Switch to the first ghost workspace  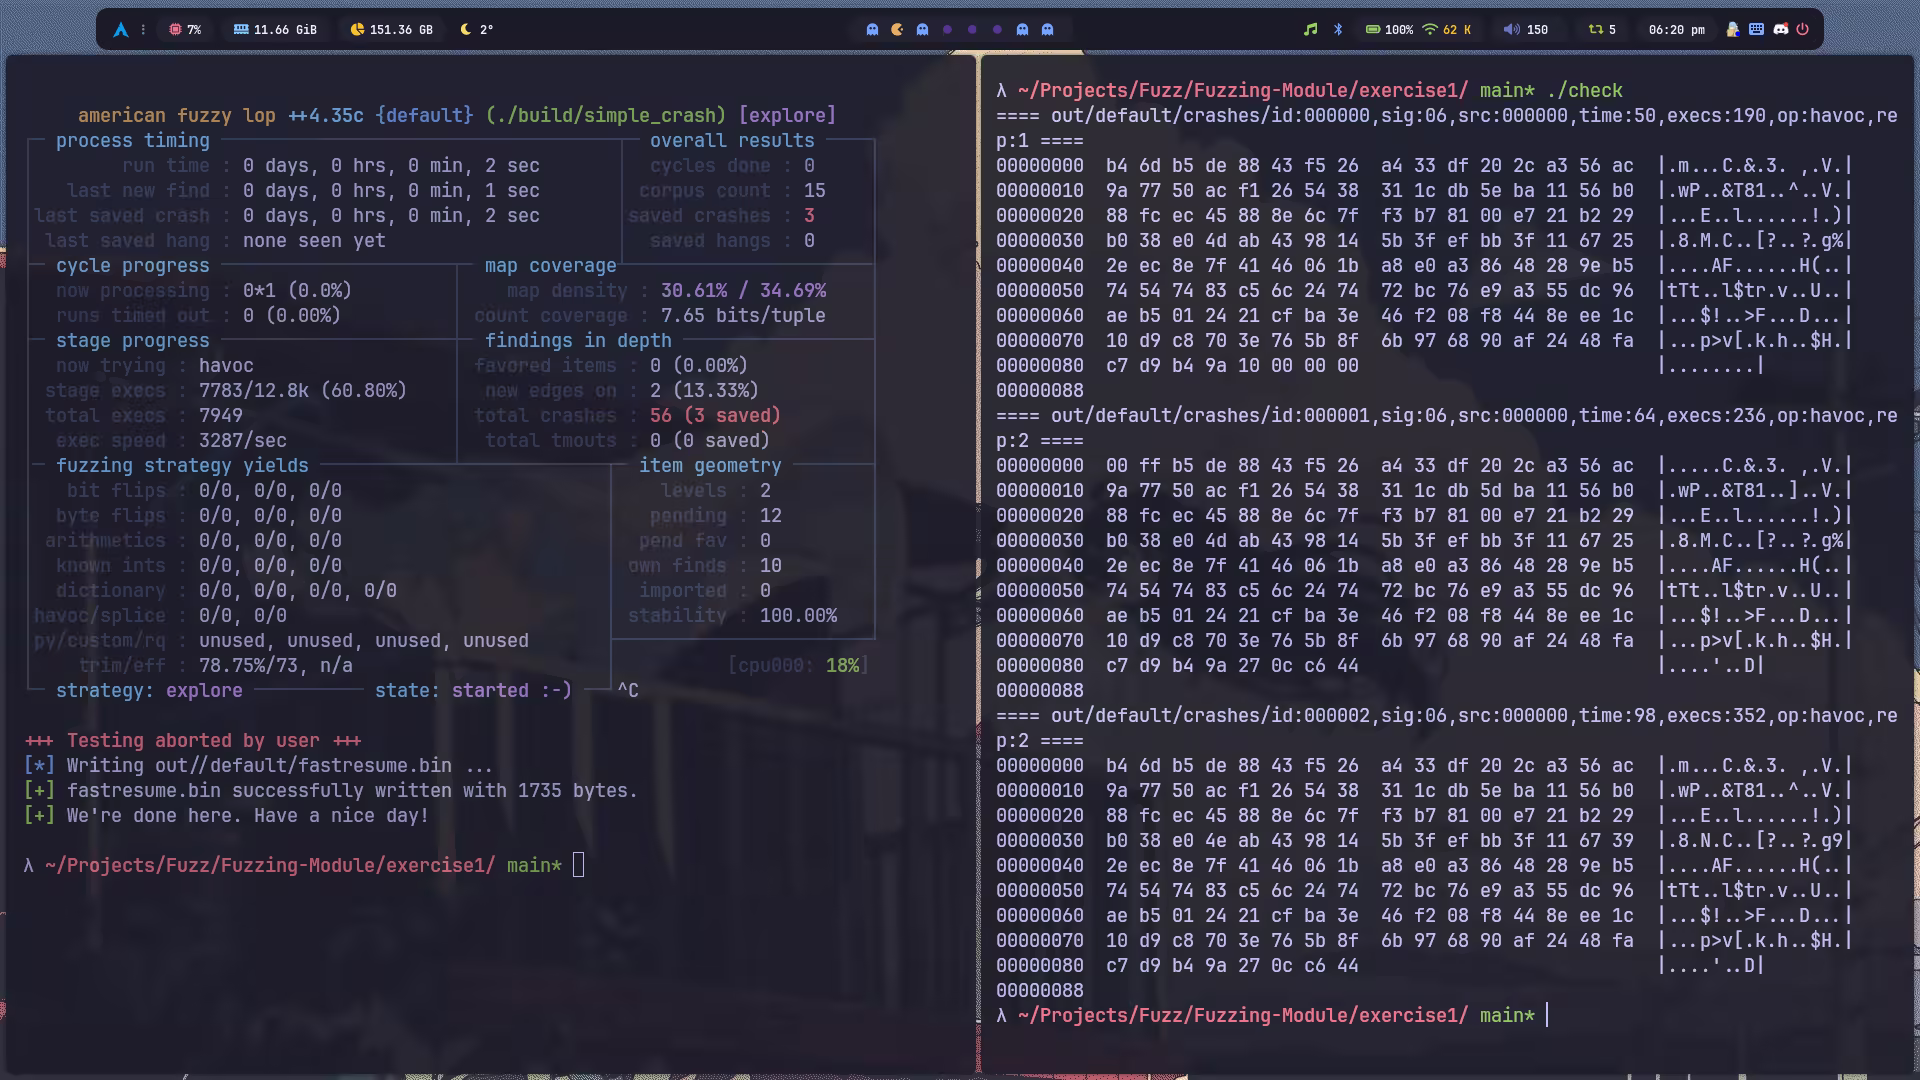pyautogui.click(x=872, y=30)
